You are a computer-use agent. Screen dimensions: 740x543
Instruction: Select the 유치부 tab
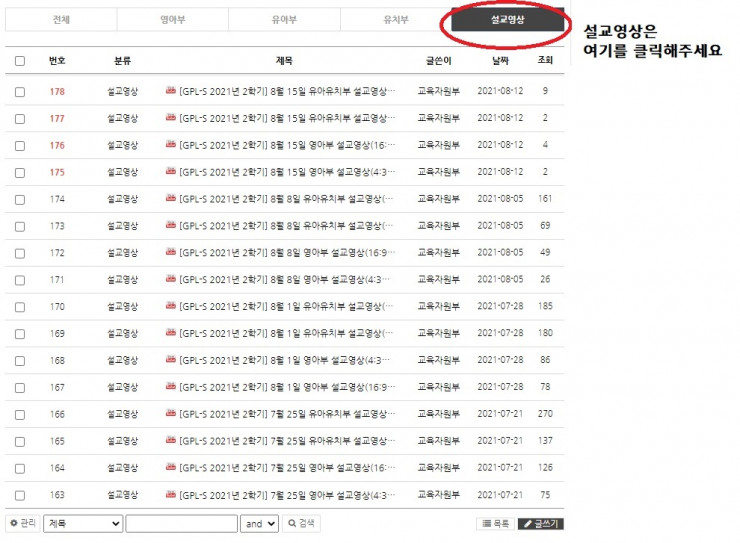coord(396,20)
